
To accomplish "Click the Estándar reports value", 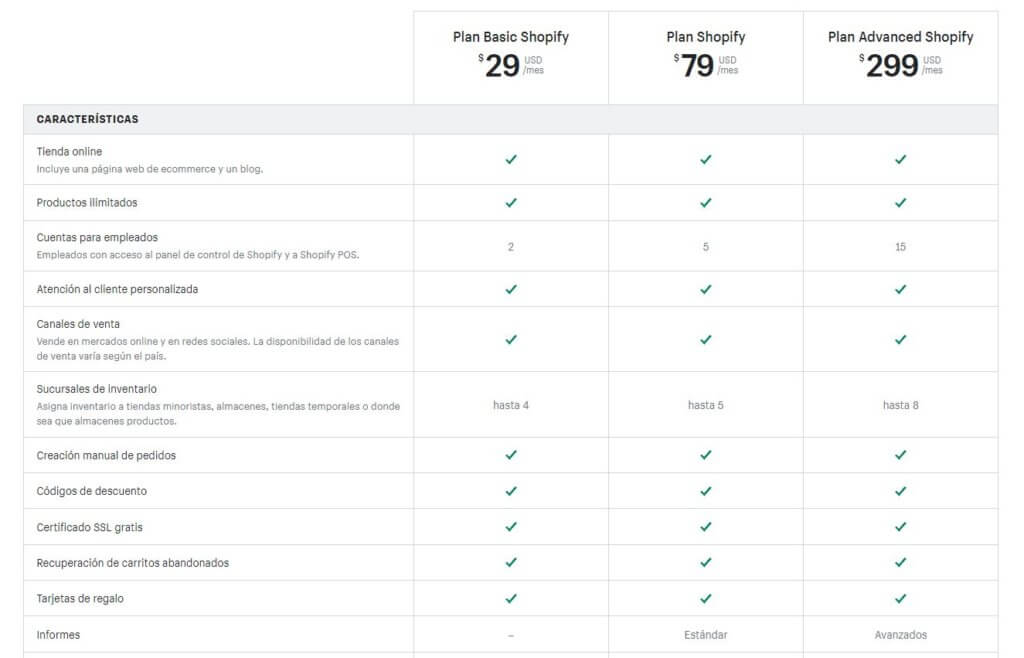I will (x=705, y=634).
